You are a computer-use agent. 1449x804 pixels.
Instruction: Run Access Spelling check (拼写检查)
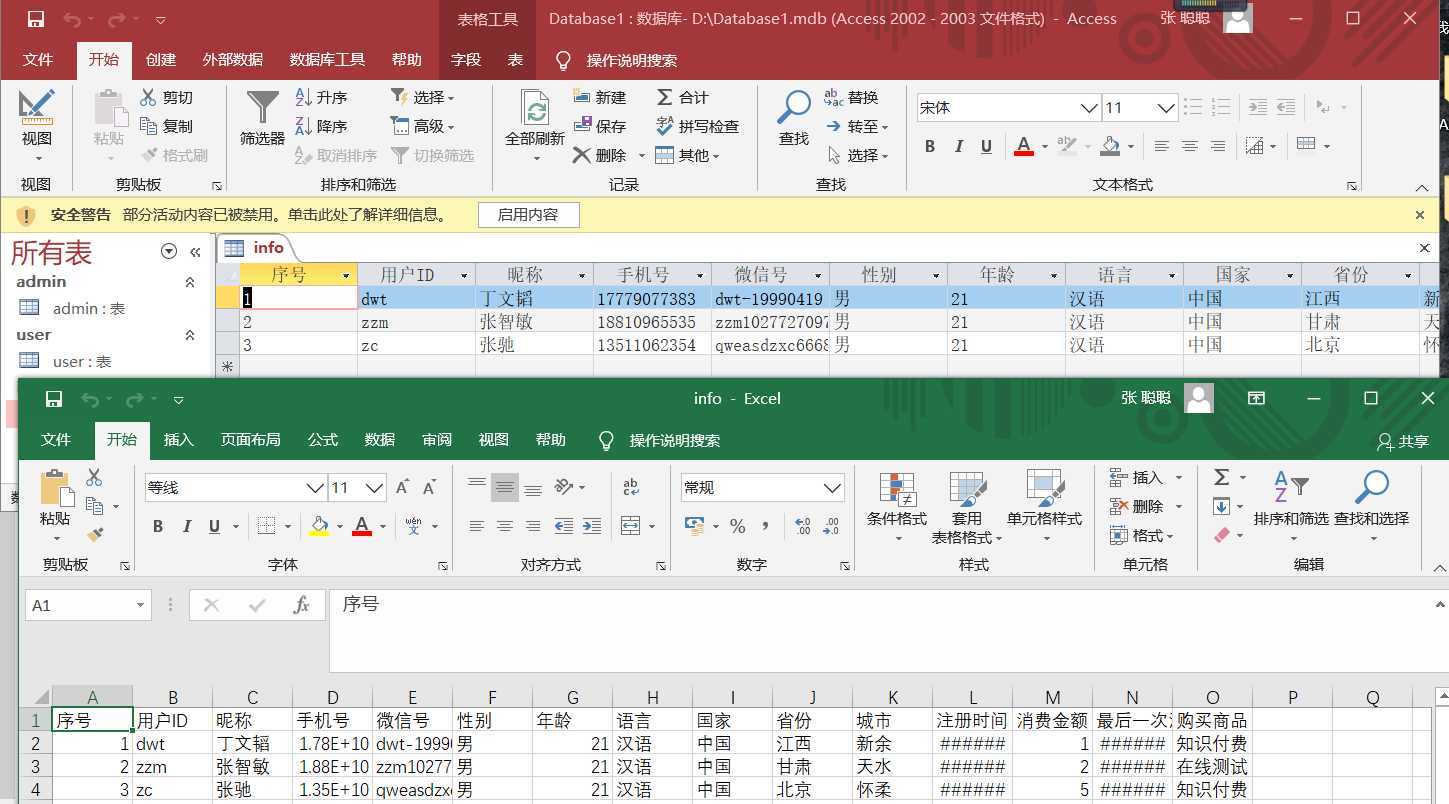coord(697,126)
